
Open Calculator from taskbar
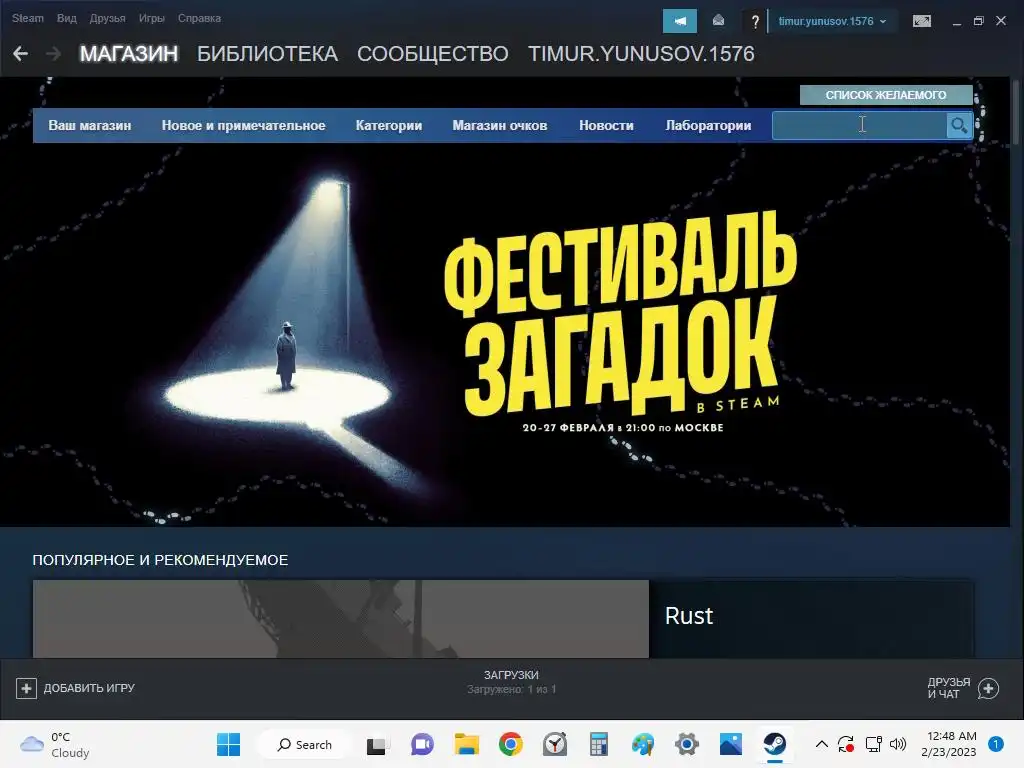599,744
